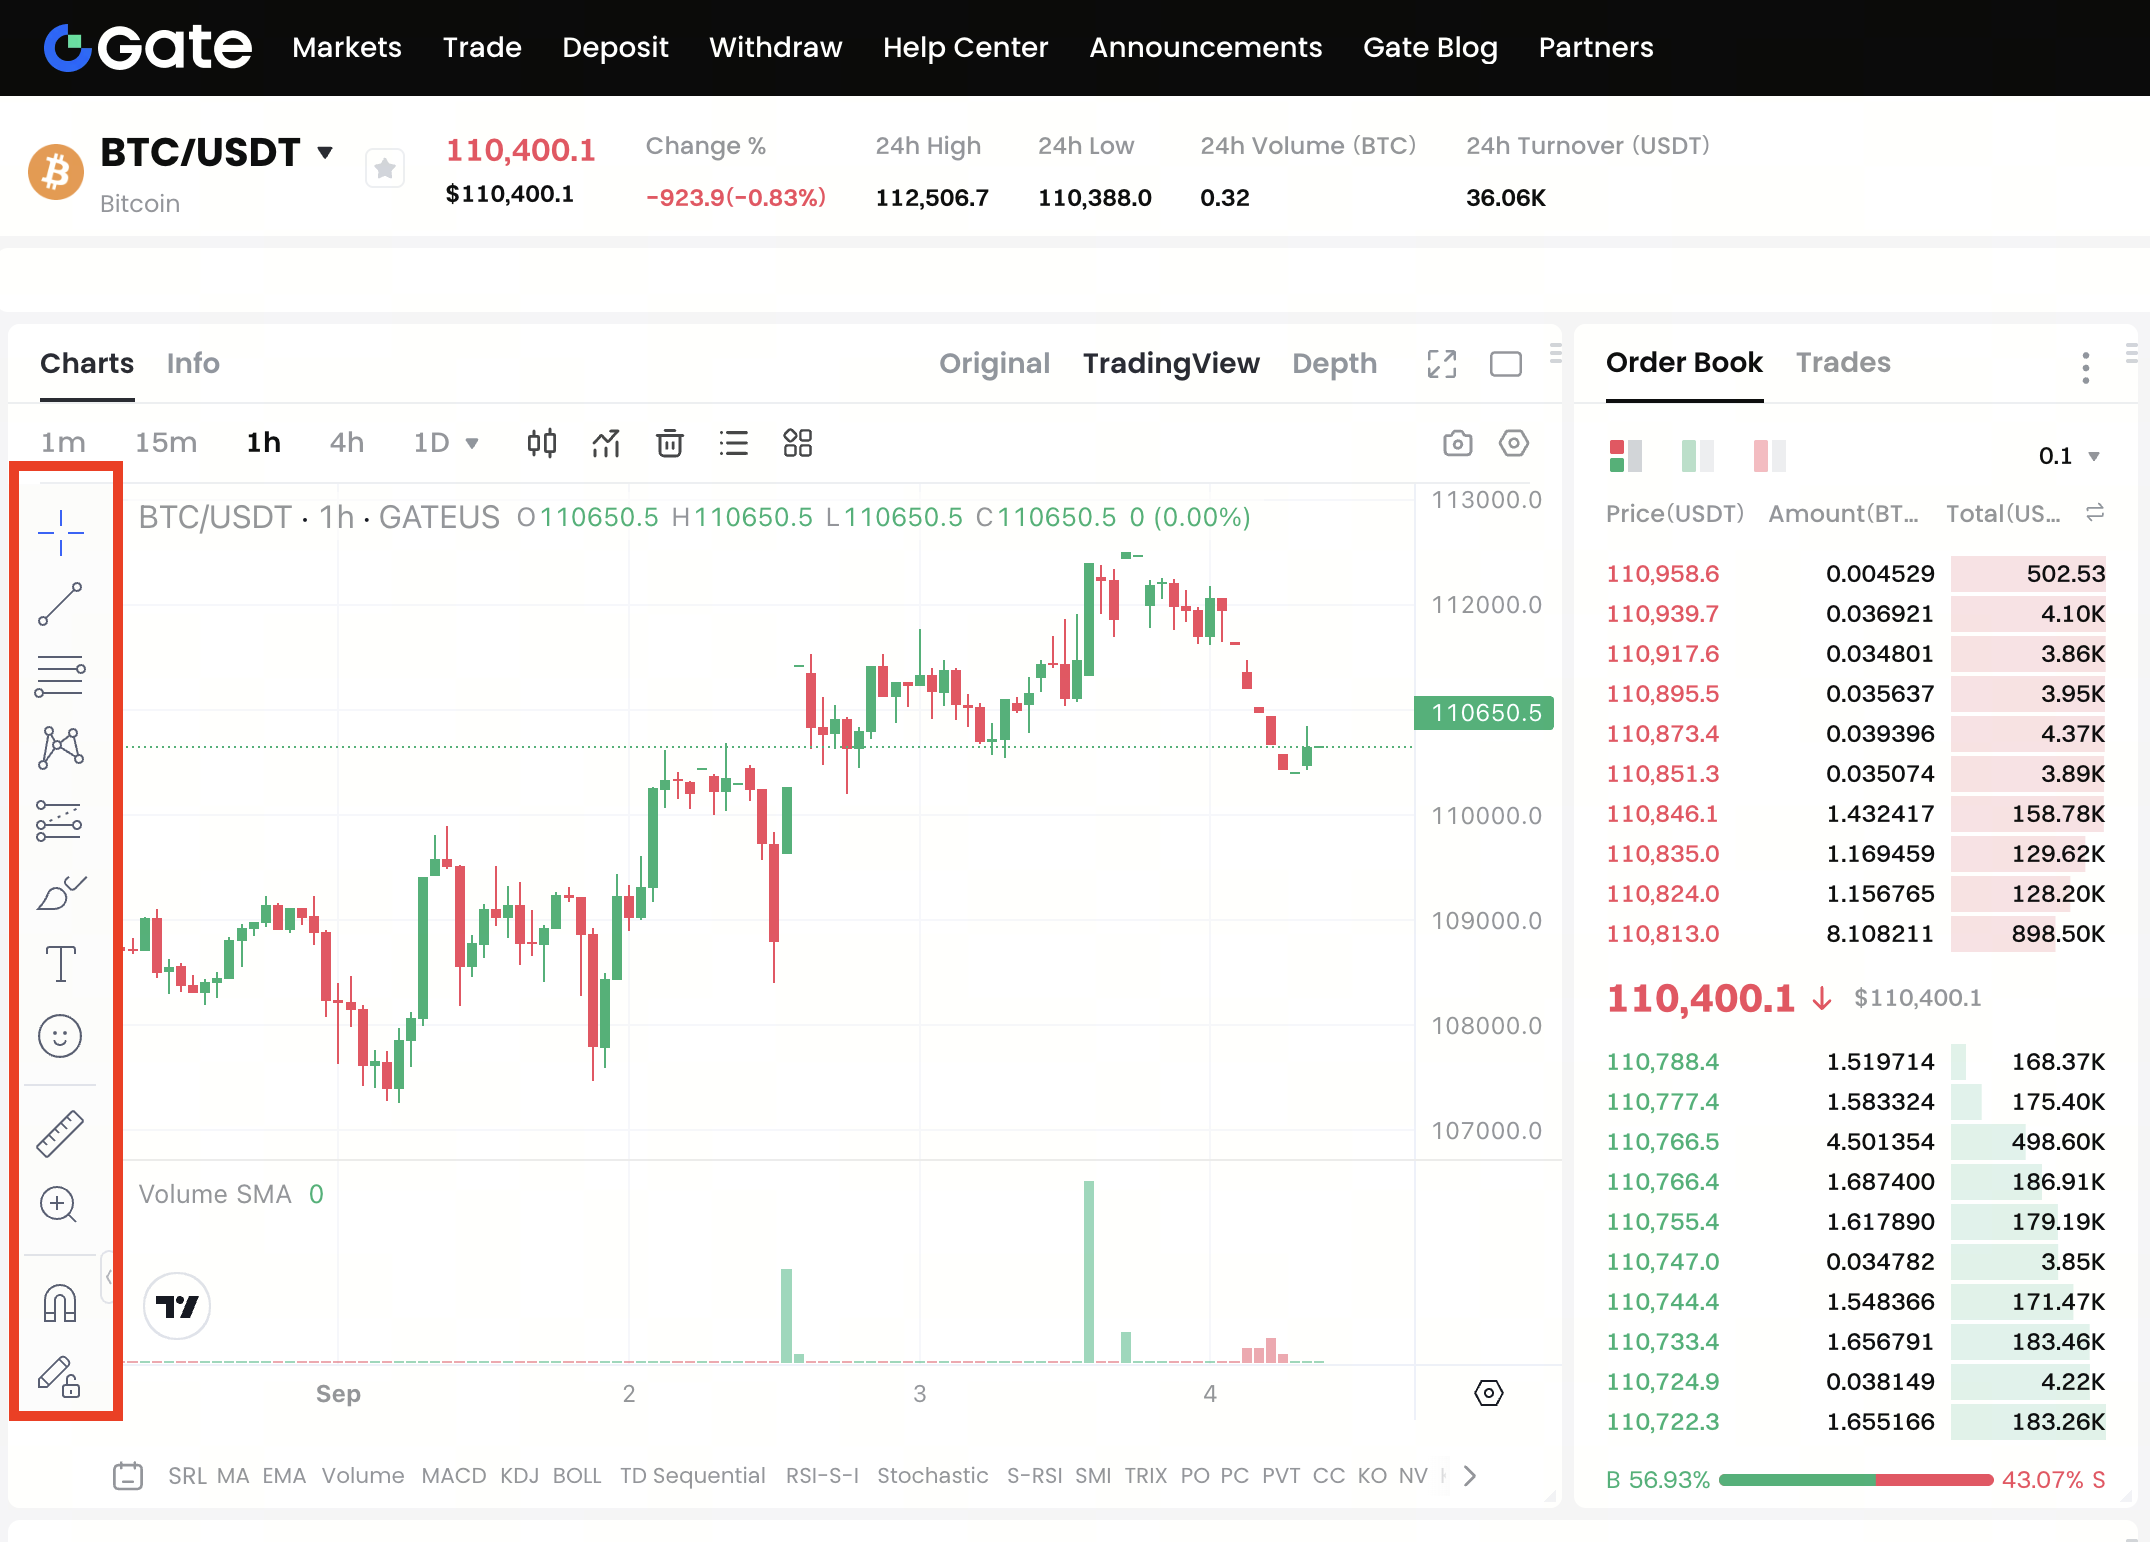
Task: Show sell orders only in order book
Action: pos(1769,456)
